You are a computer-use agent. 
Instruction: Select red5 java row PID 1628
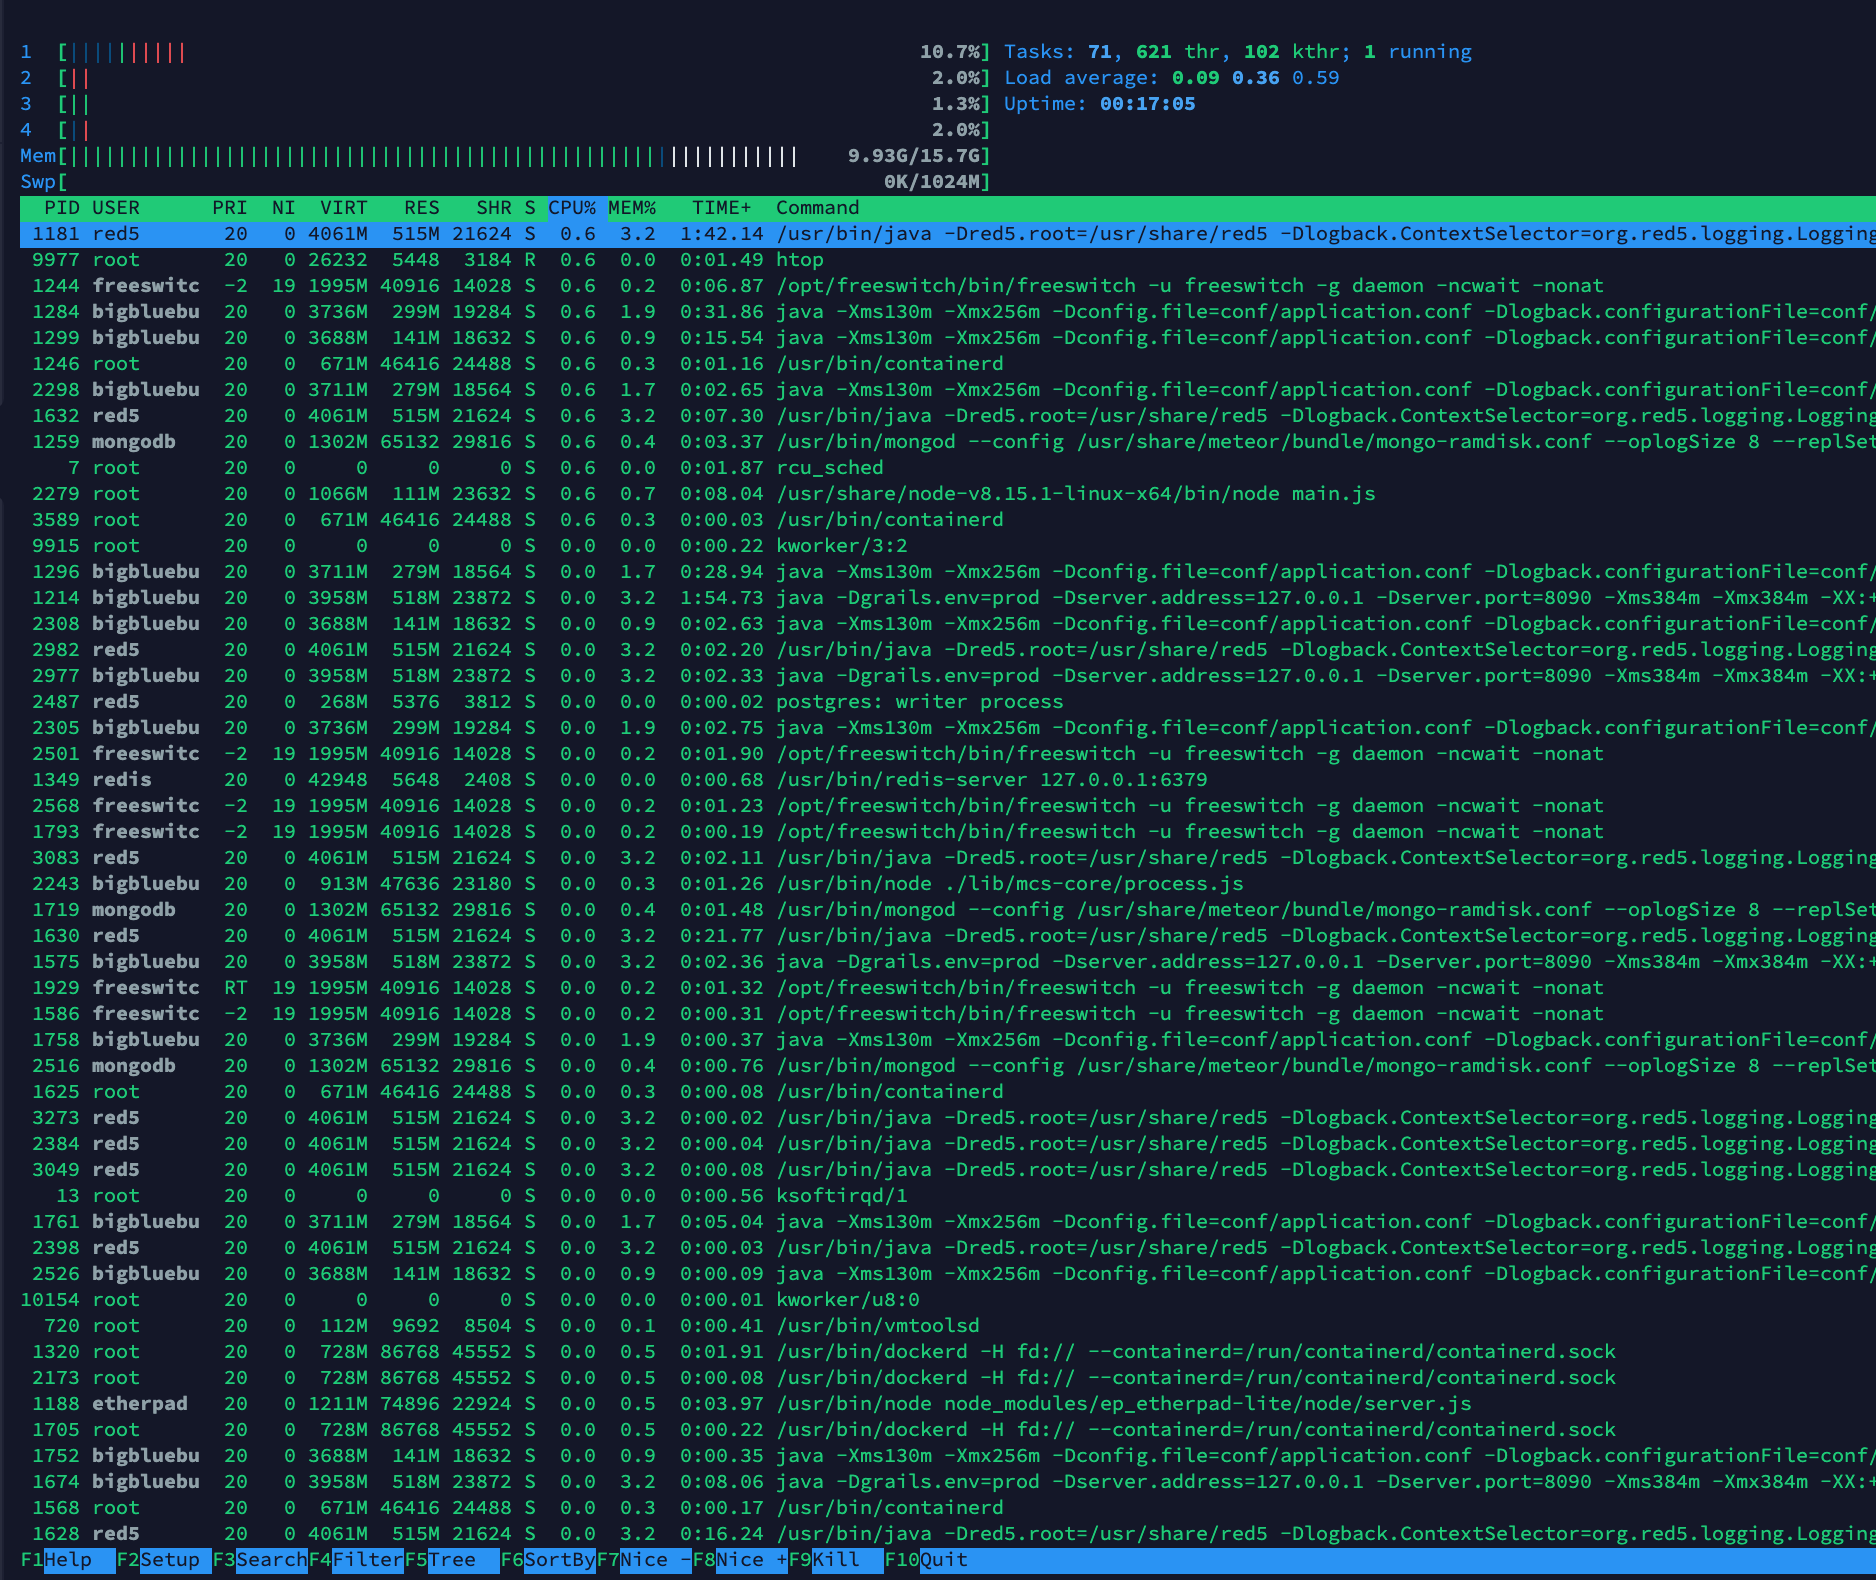[x=948, y=1534]
